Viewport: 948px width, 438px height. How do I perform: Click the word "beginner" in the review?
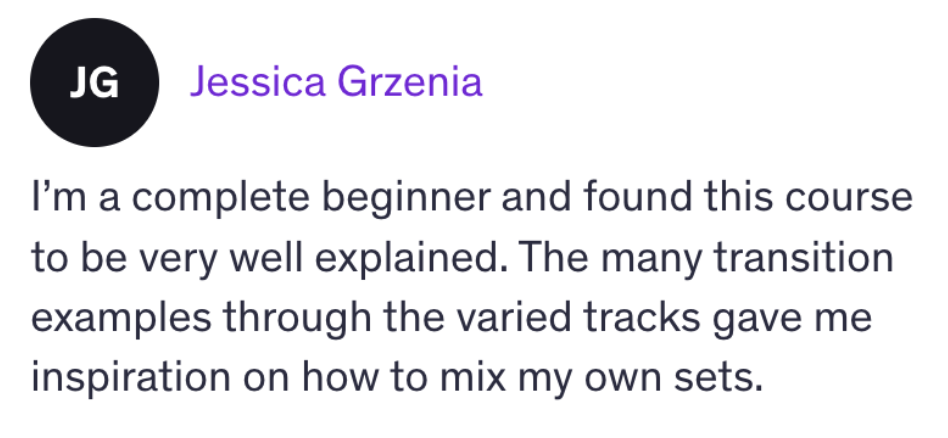coord(406,199)
